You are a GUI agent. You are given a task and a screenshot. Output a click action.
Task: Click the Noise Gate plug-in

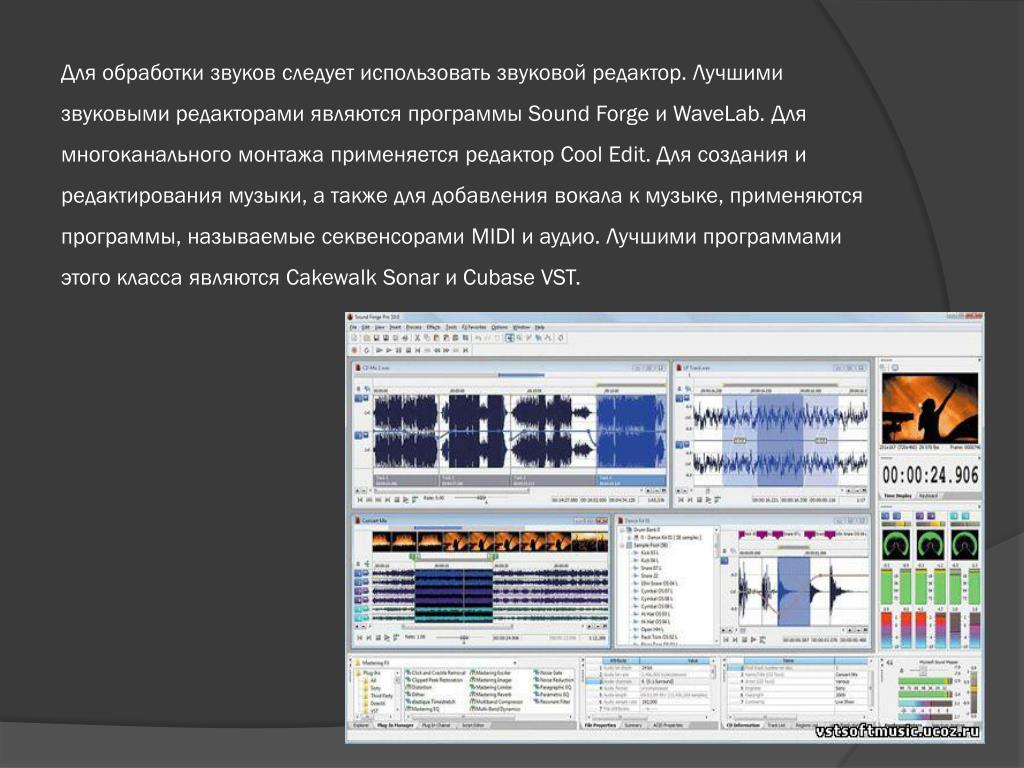(x=548, y=673)
